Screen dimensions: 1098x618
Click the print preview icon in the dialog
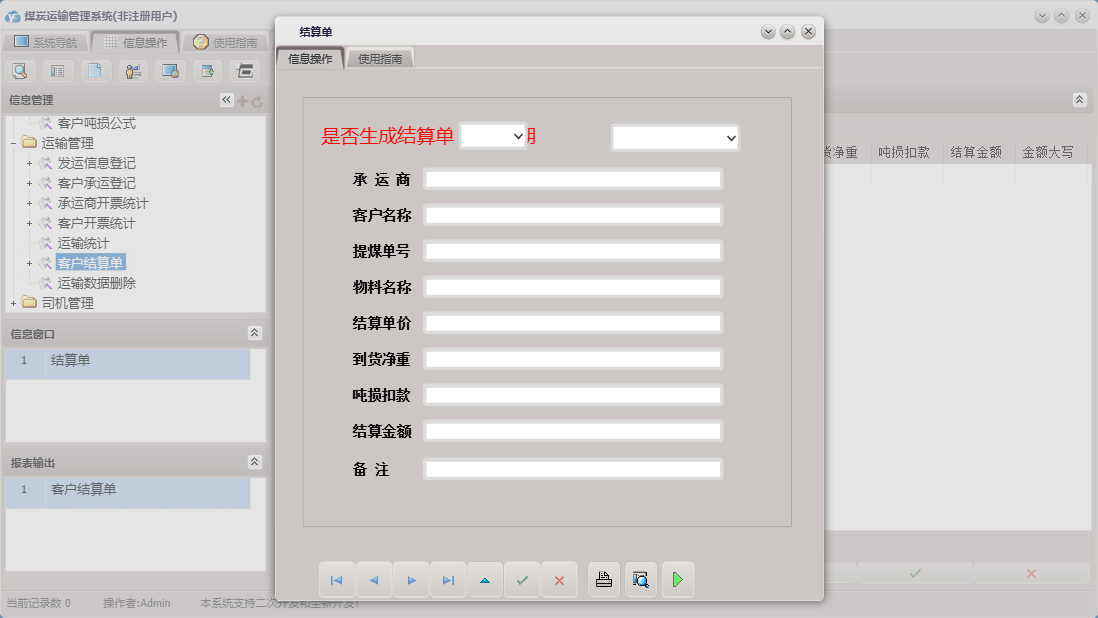[x=641, y=579]
